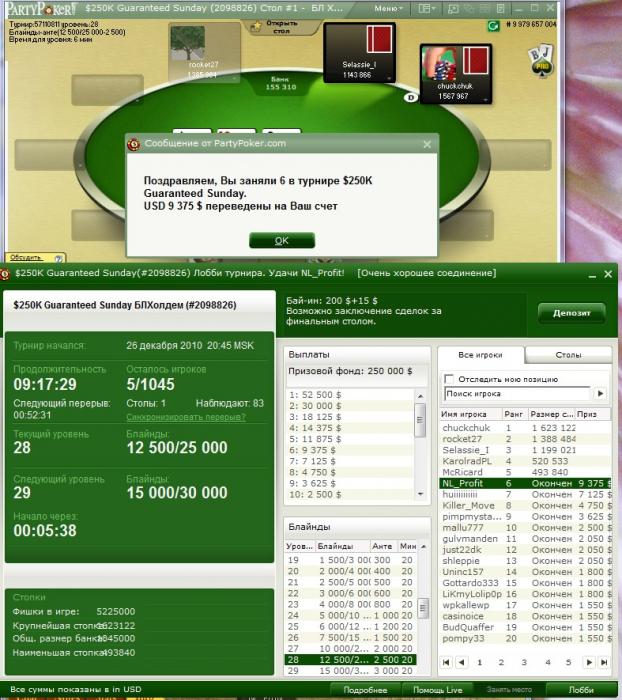
Task: Click the payouts list scrollbar thumb
Action: (x=420, y=420)
